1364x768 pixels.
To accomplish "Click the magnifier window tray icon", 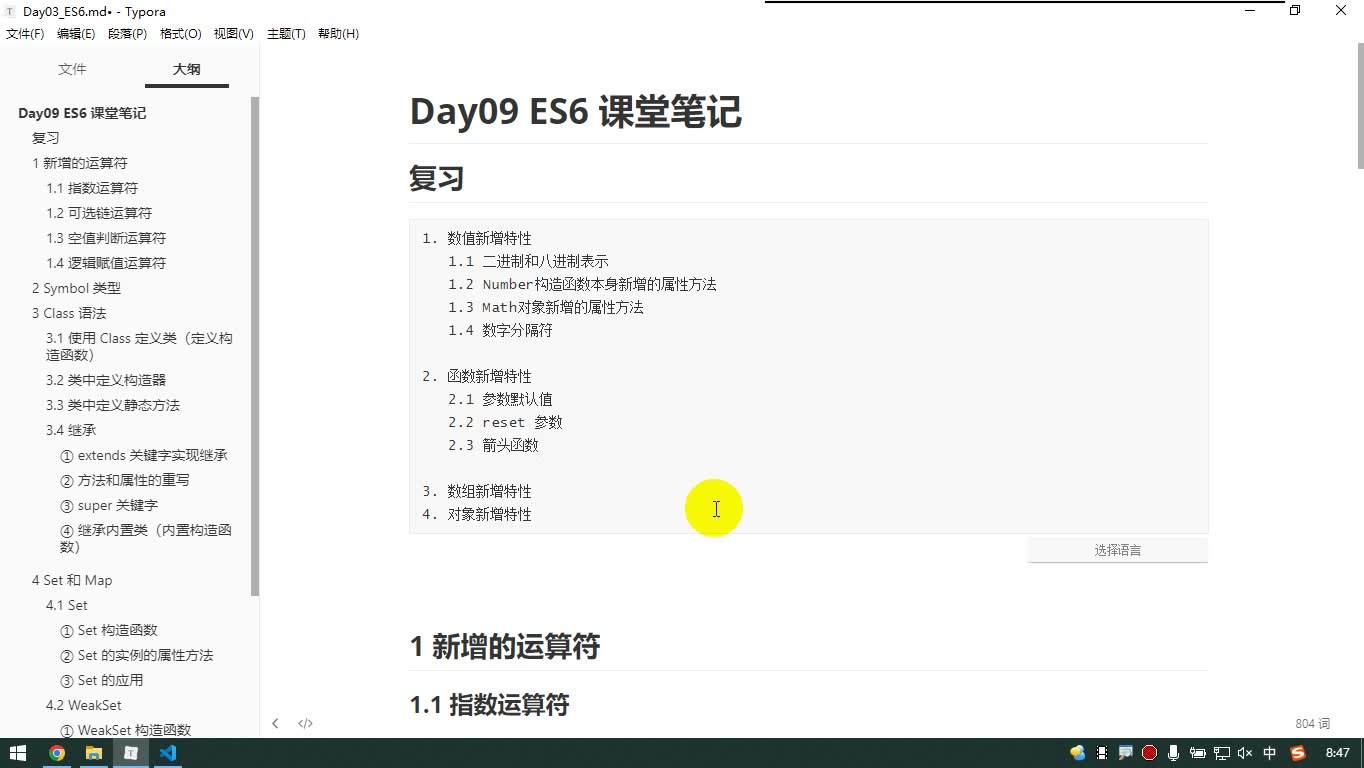I will (x=1126, y=753).
